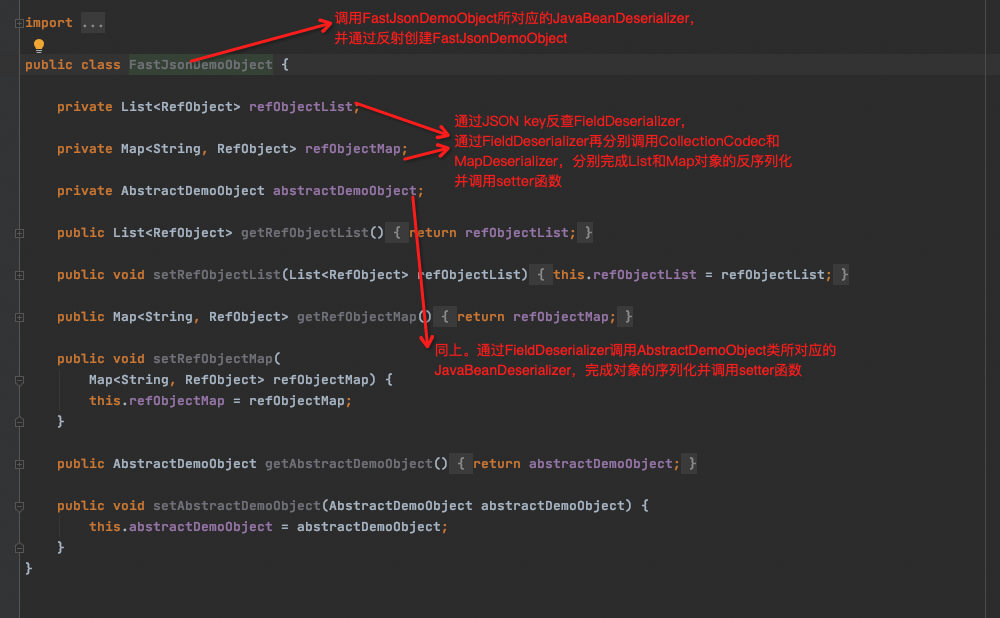Click the folded body 'return refObjectList;'
The height and width of the screenshot is (618, 1000).
(x=492, y=233)
